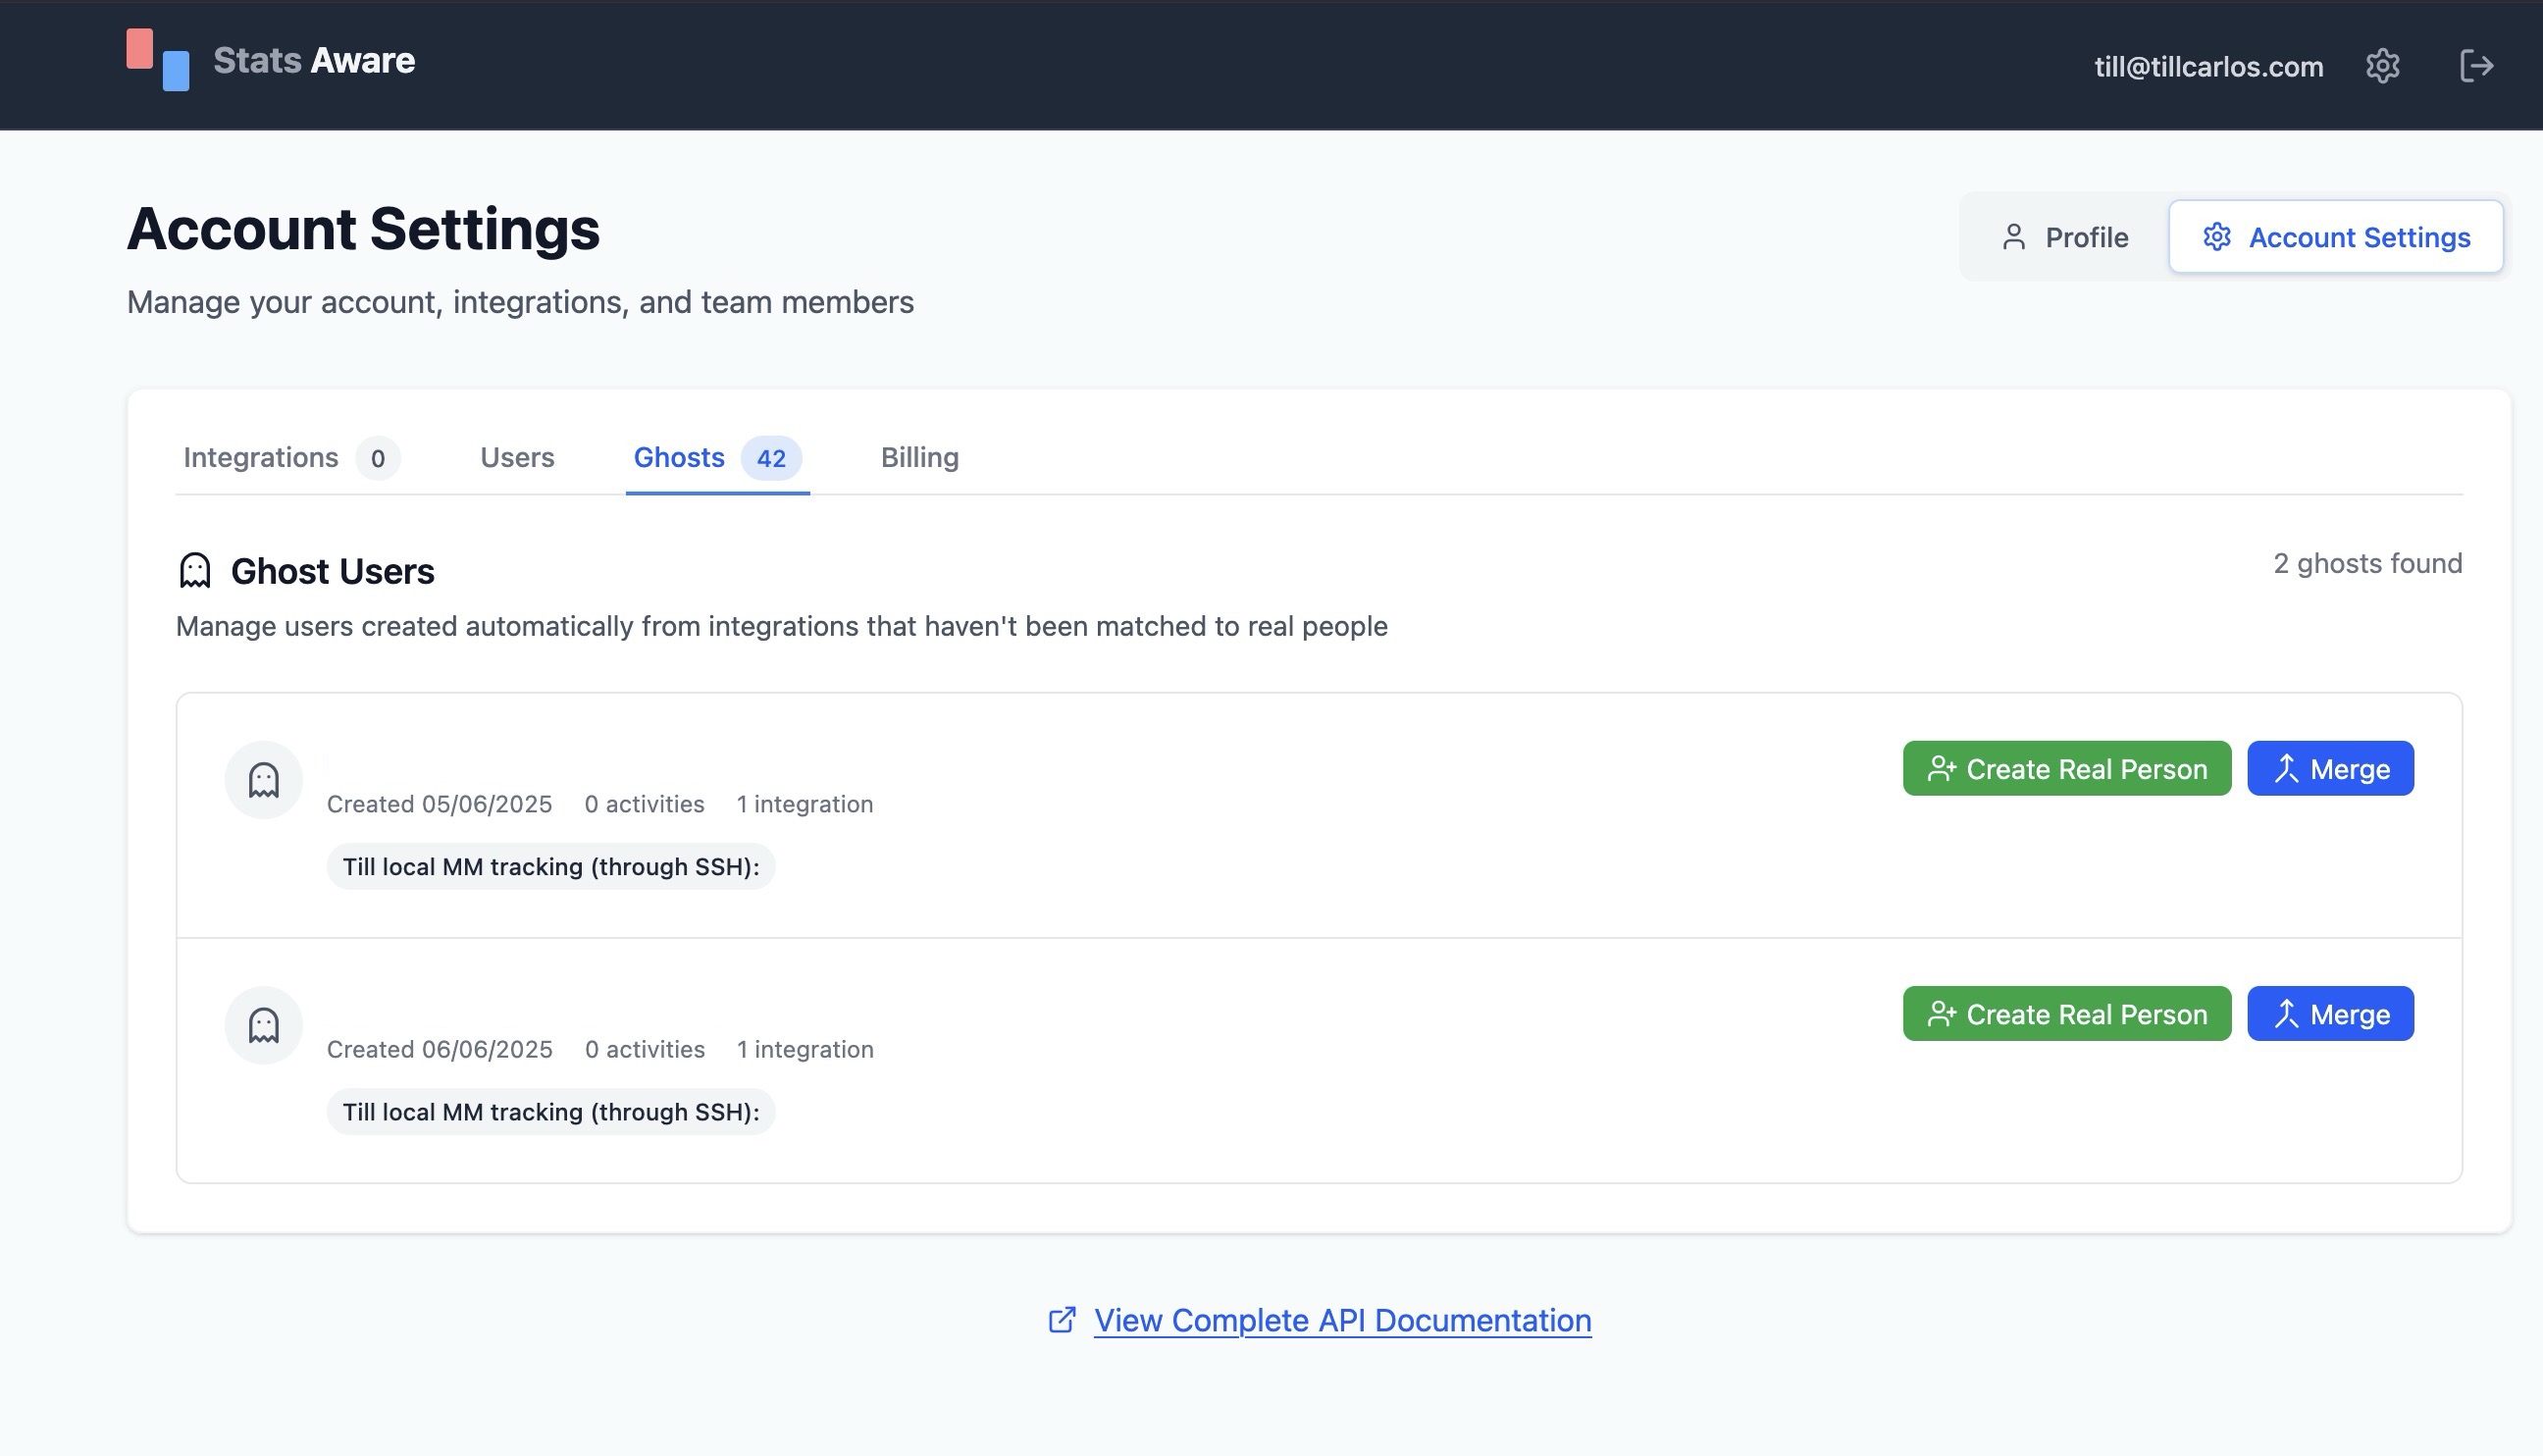This screenshot has height=1456, width=2543.
Task: Click the Integrations count badge 0
Action: pos(378,458)
